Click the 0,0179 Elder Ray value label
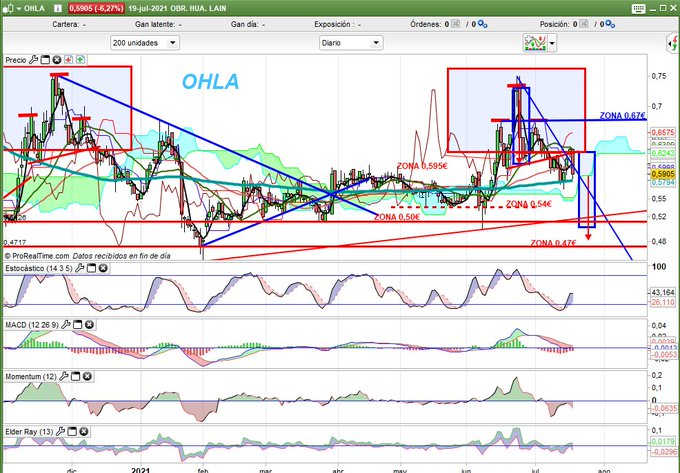This screenshot has width=680, height=473. (x=664, y=442)
